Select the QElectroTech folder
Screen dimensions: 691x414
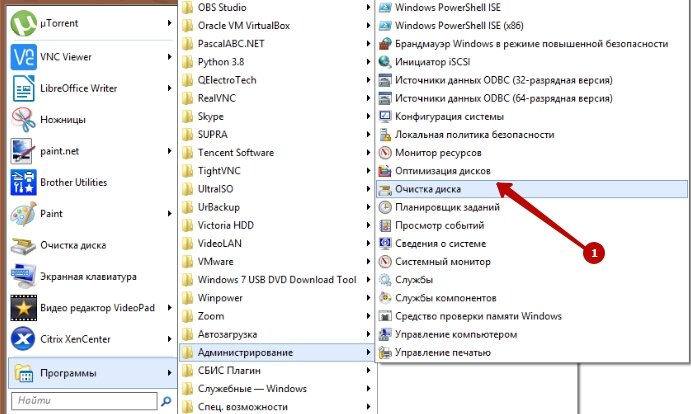277,80
